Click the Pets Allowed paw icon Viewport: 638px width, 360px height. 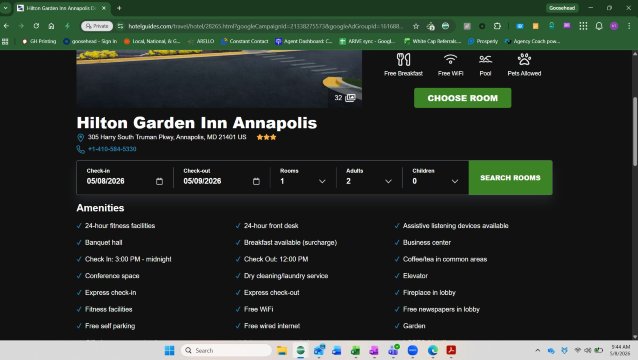(524, 59)
